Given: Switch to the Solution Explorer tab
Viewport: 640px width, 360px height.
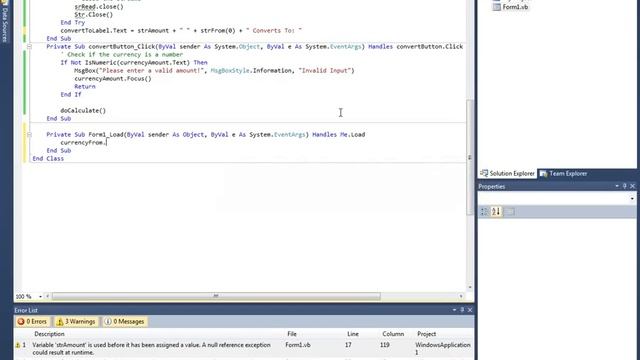Looking at the screenshot, I should click(507, 173).
